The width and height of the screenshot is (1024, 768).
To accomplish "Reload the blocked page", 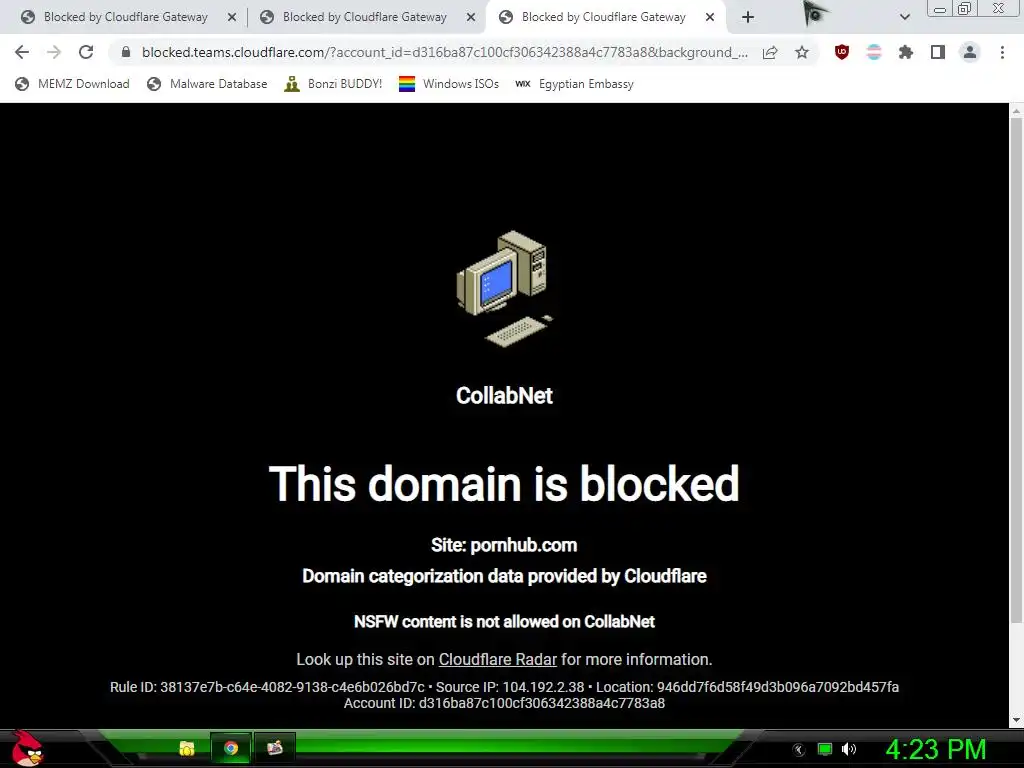I will point(86,52).
